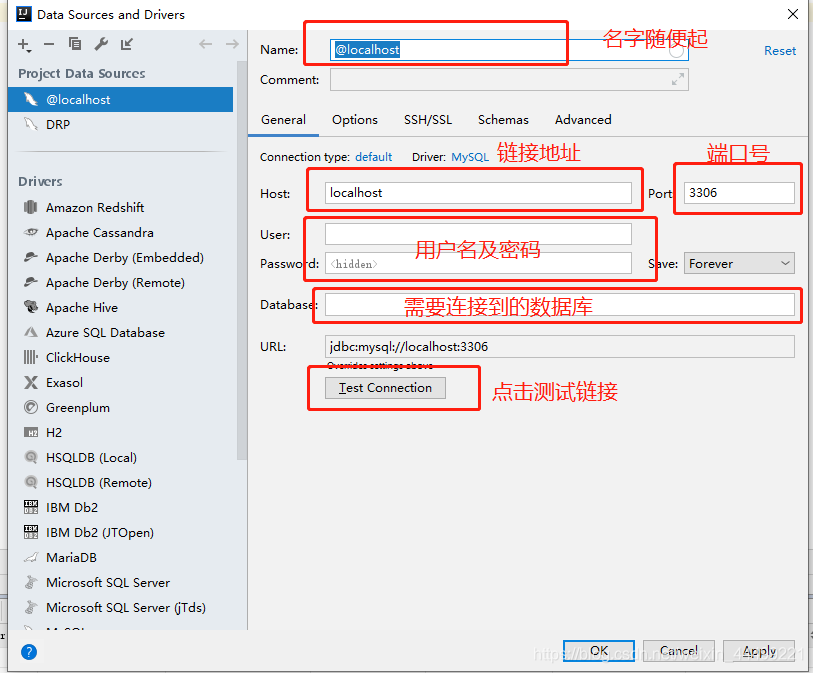
Task: Select Apache Derby (Remote) driver
Action: (115, 283)
